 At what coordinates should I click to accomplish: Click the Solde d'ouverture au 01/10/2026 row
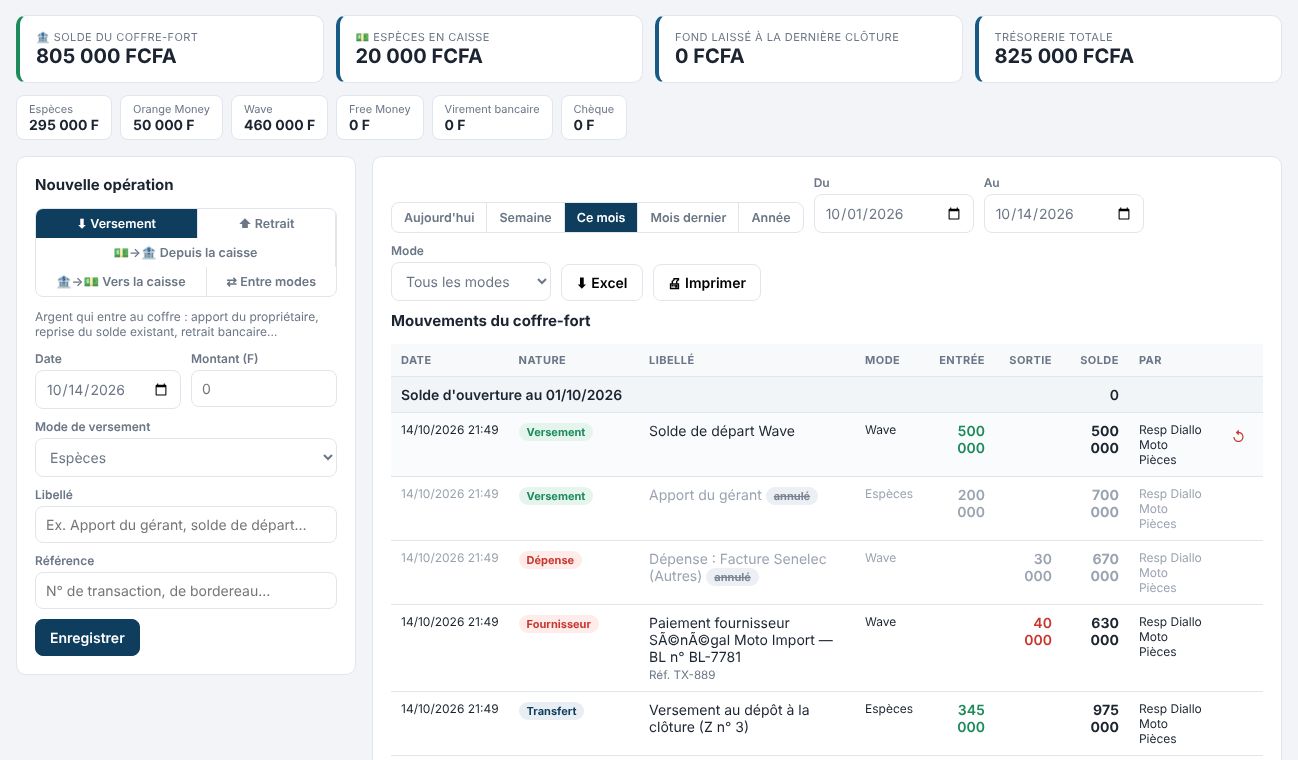point(826,395)
